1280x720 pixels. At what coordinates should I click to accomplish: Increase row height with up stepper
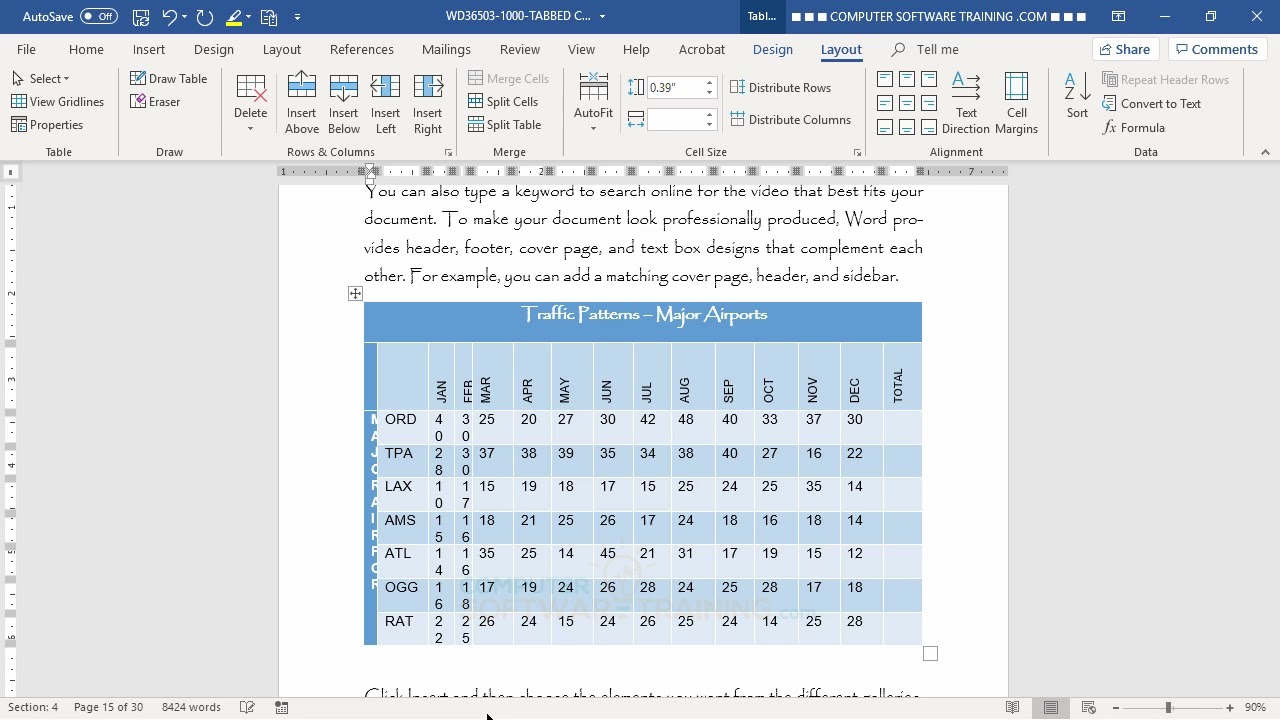point(710,83)
